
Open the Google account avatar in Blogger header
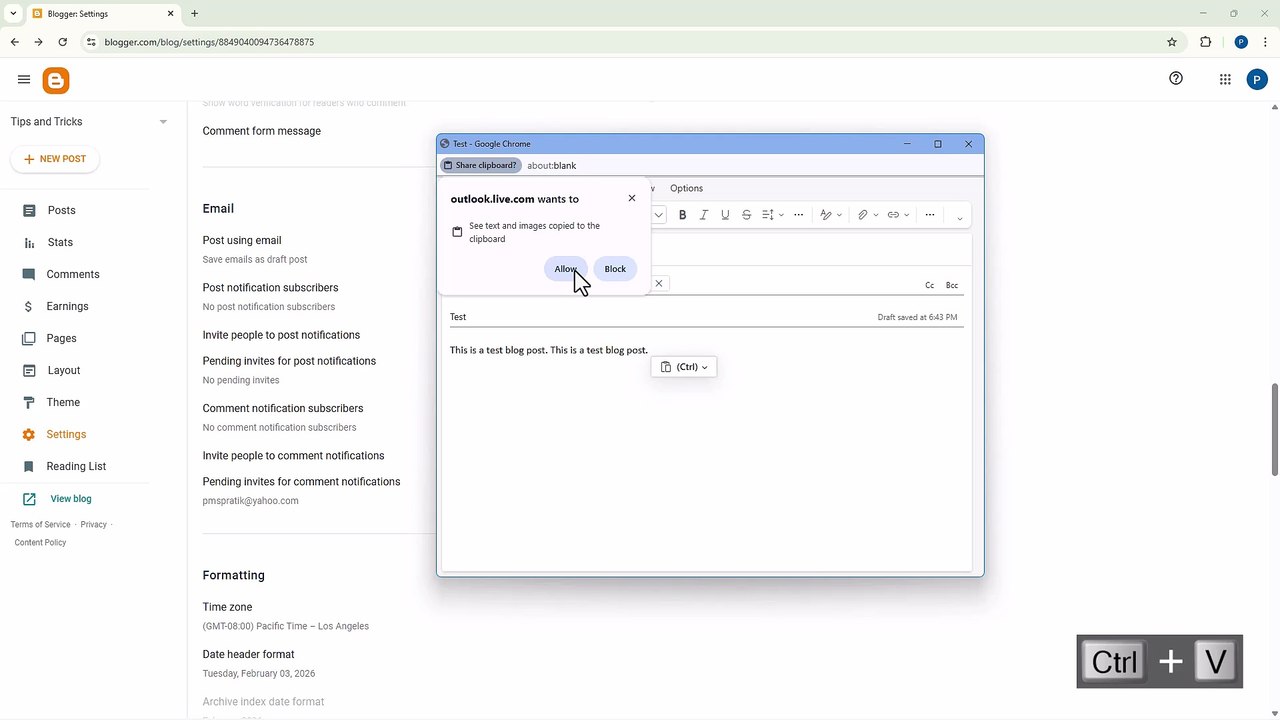[x=1257, y=80]
